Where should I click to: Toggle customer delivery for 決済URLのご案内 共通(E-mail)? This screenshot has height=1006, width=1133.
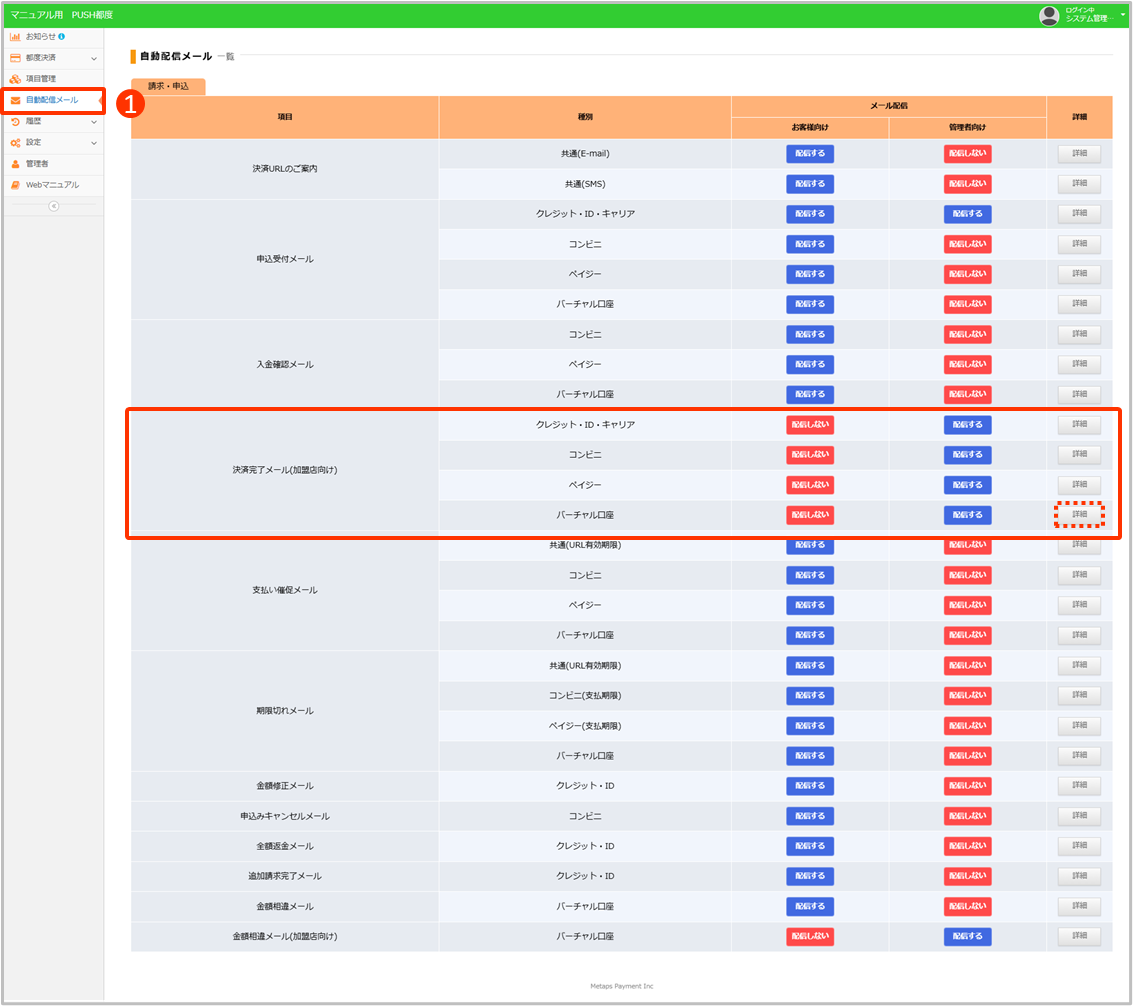click(809, 155)
